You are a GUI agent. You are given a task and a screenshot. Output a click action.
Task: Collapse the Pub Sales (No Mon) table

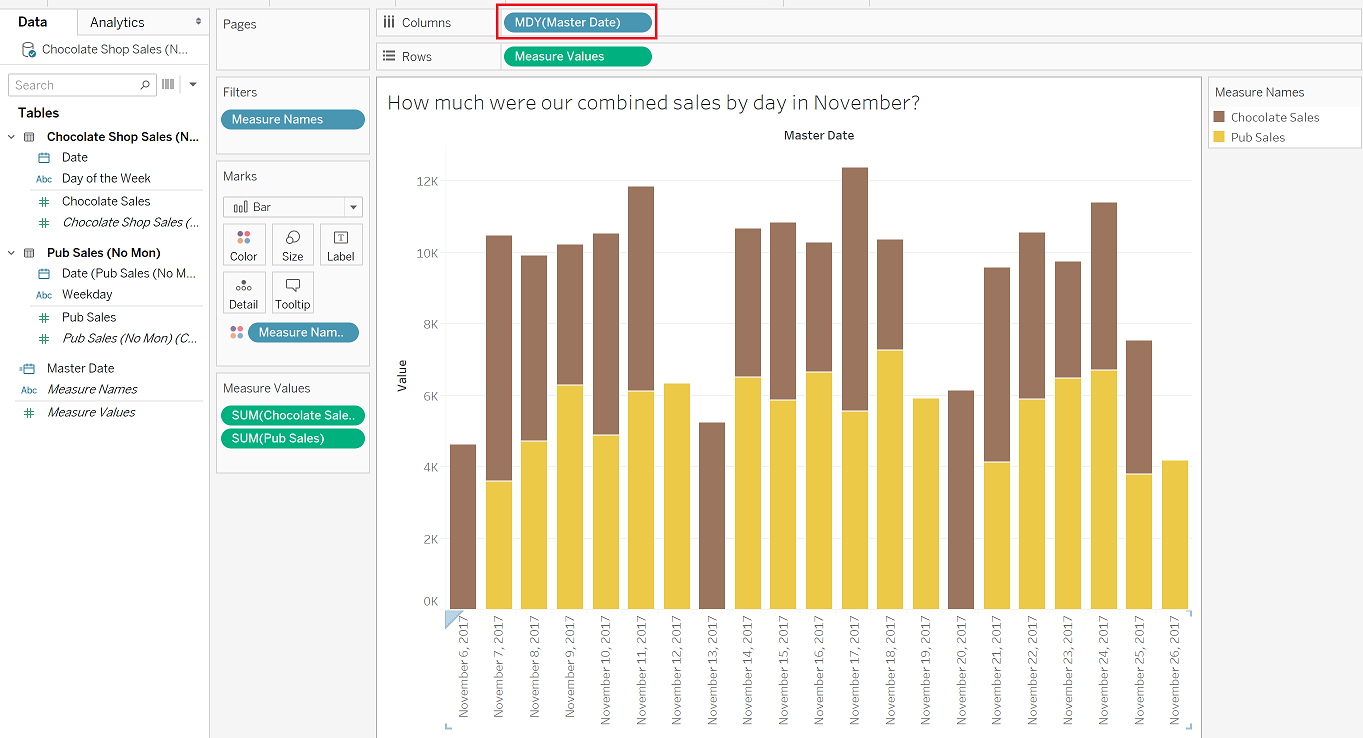tap(12, 253)
